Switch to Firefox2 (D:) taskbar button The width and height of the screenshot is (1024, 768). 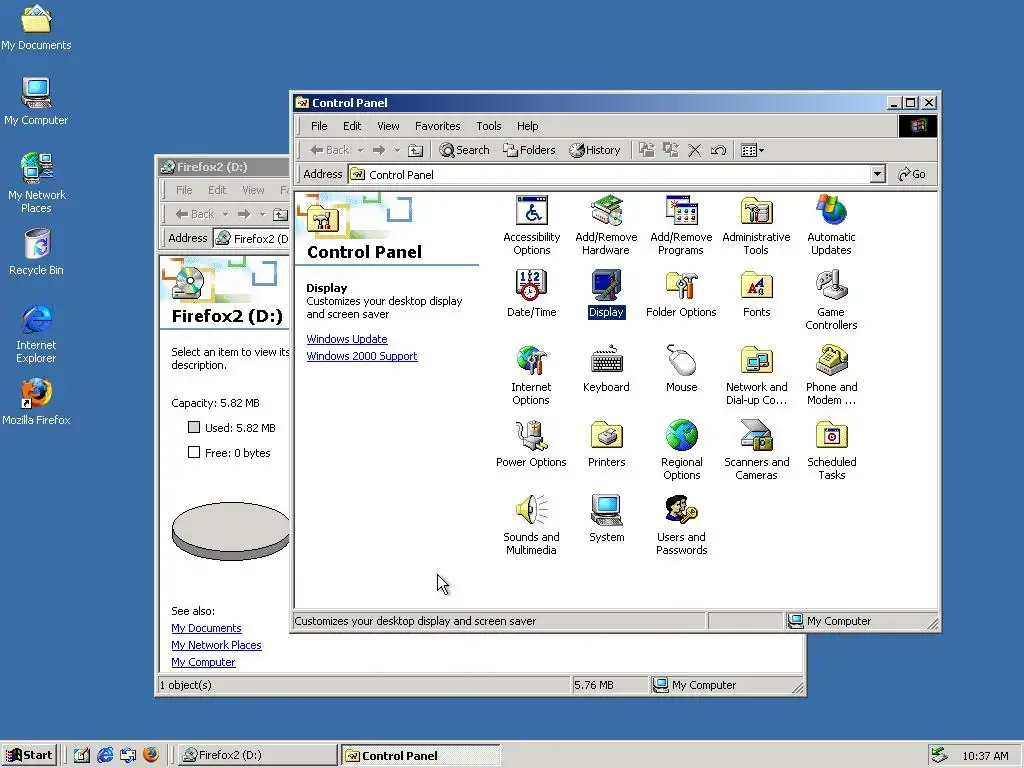coord(258,755)
